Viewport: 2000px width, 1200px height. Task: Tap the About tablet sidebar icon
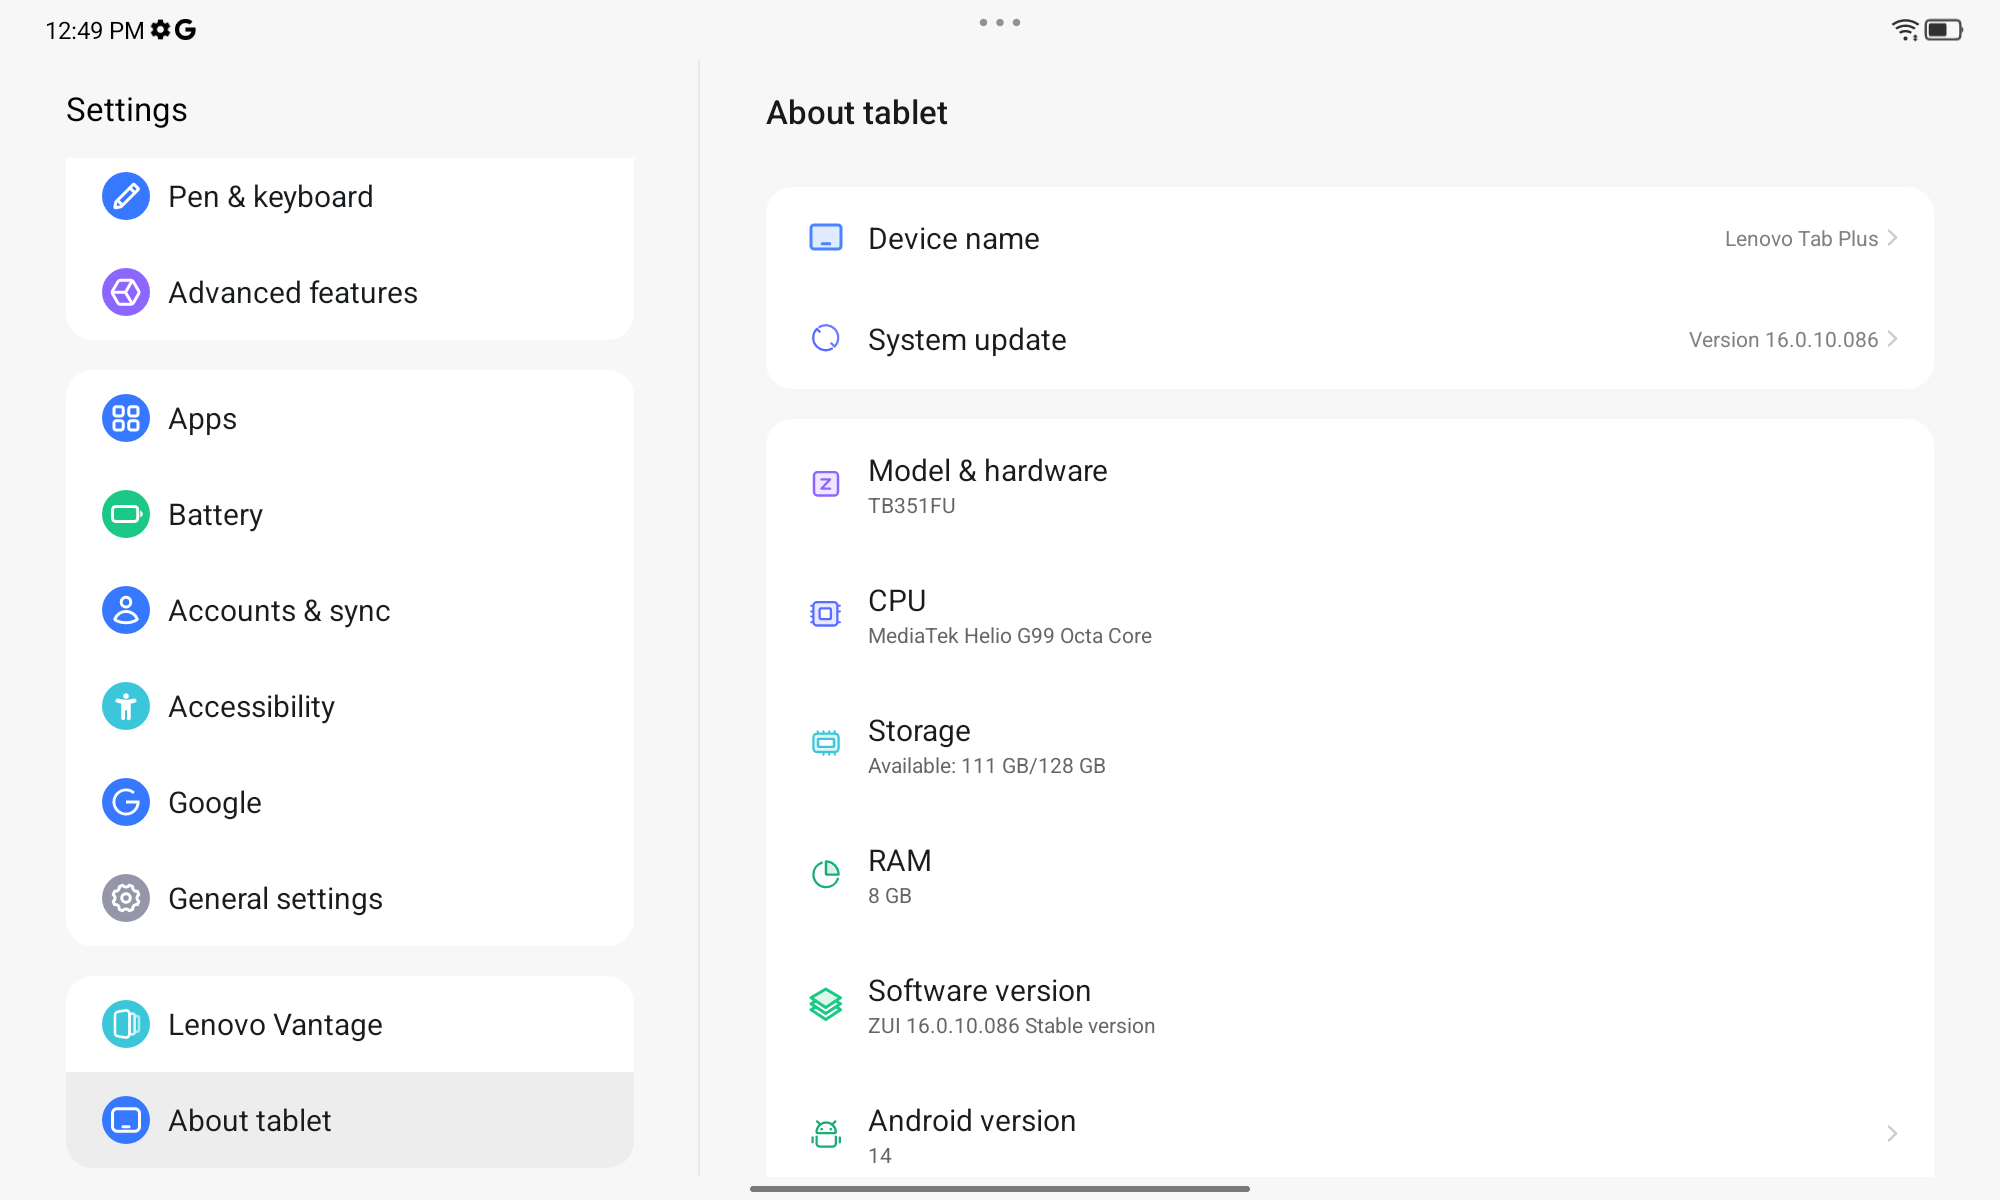[x=126, y=1120]
